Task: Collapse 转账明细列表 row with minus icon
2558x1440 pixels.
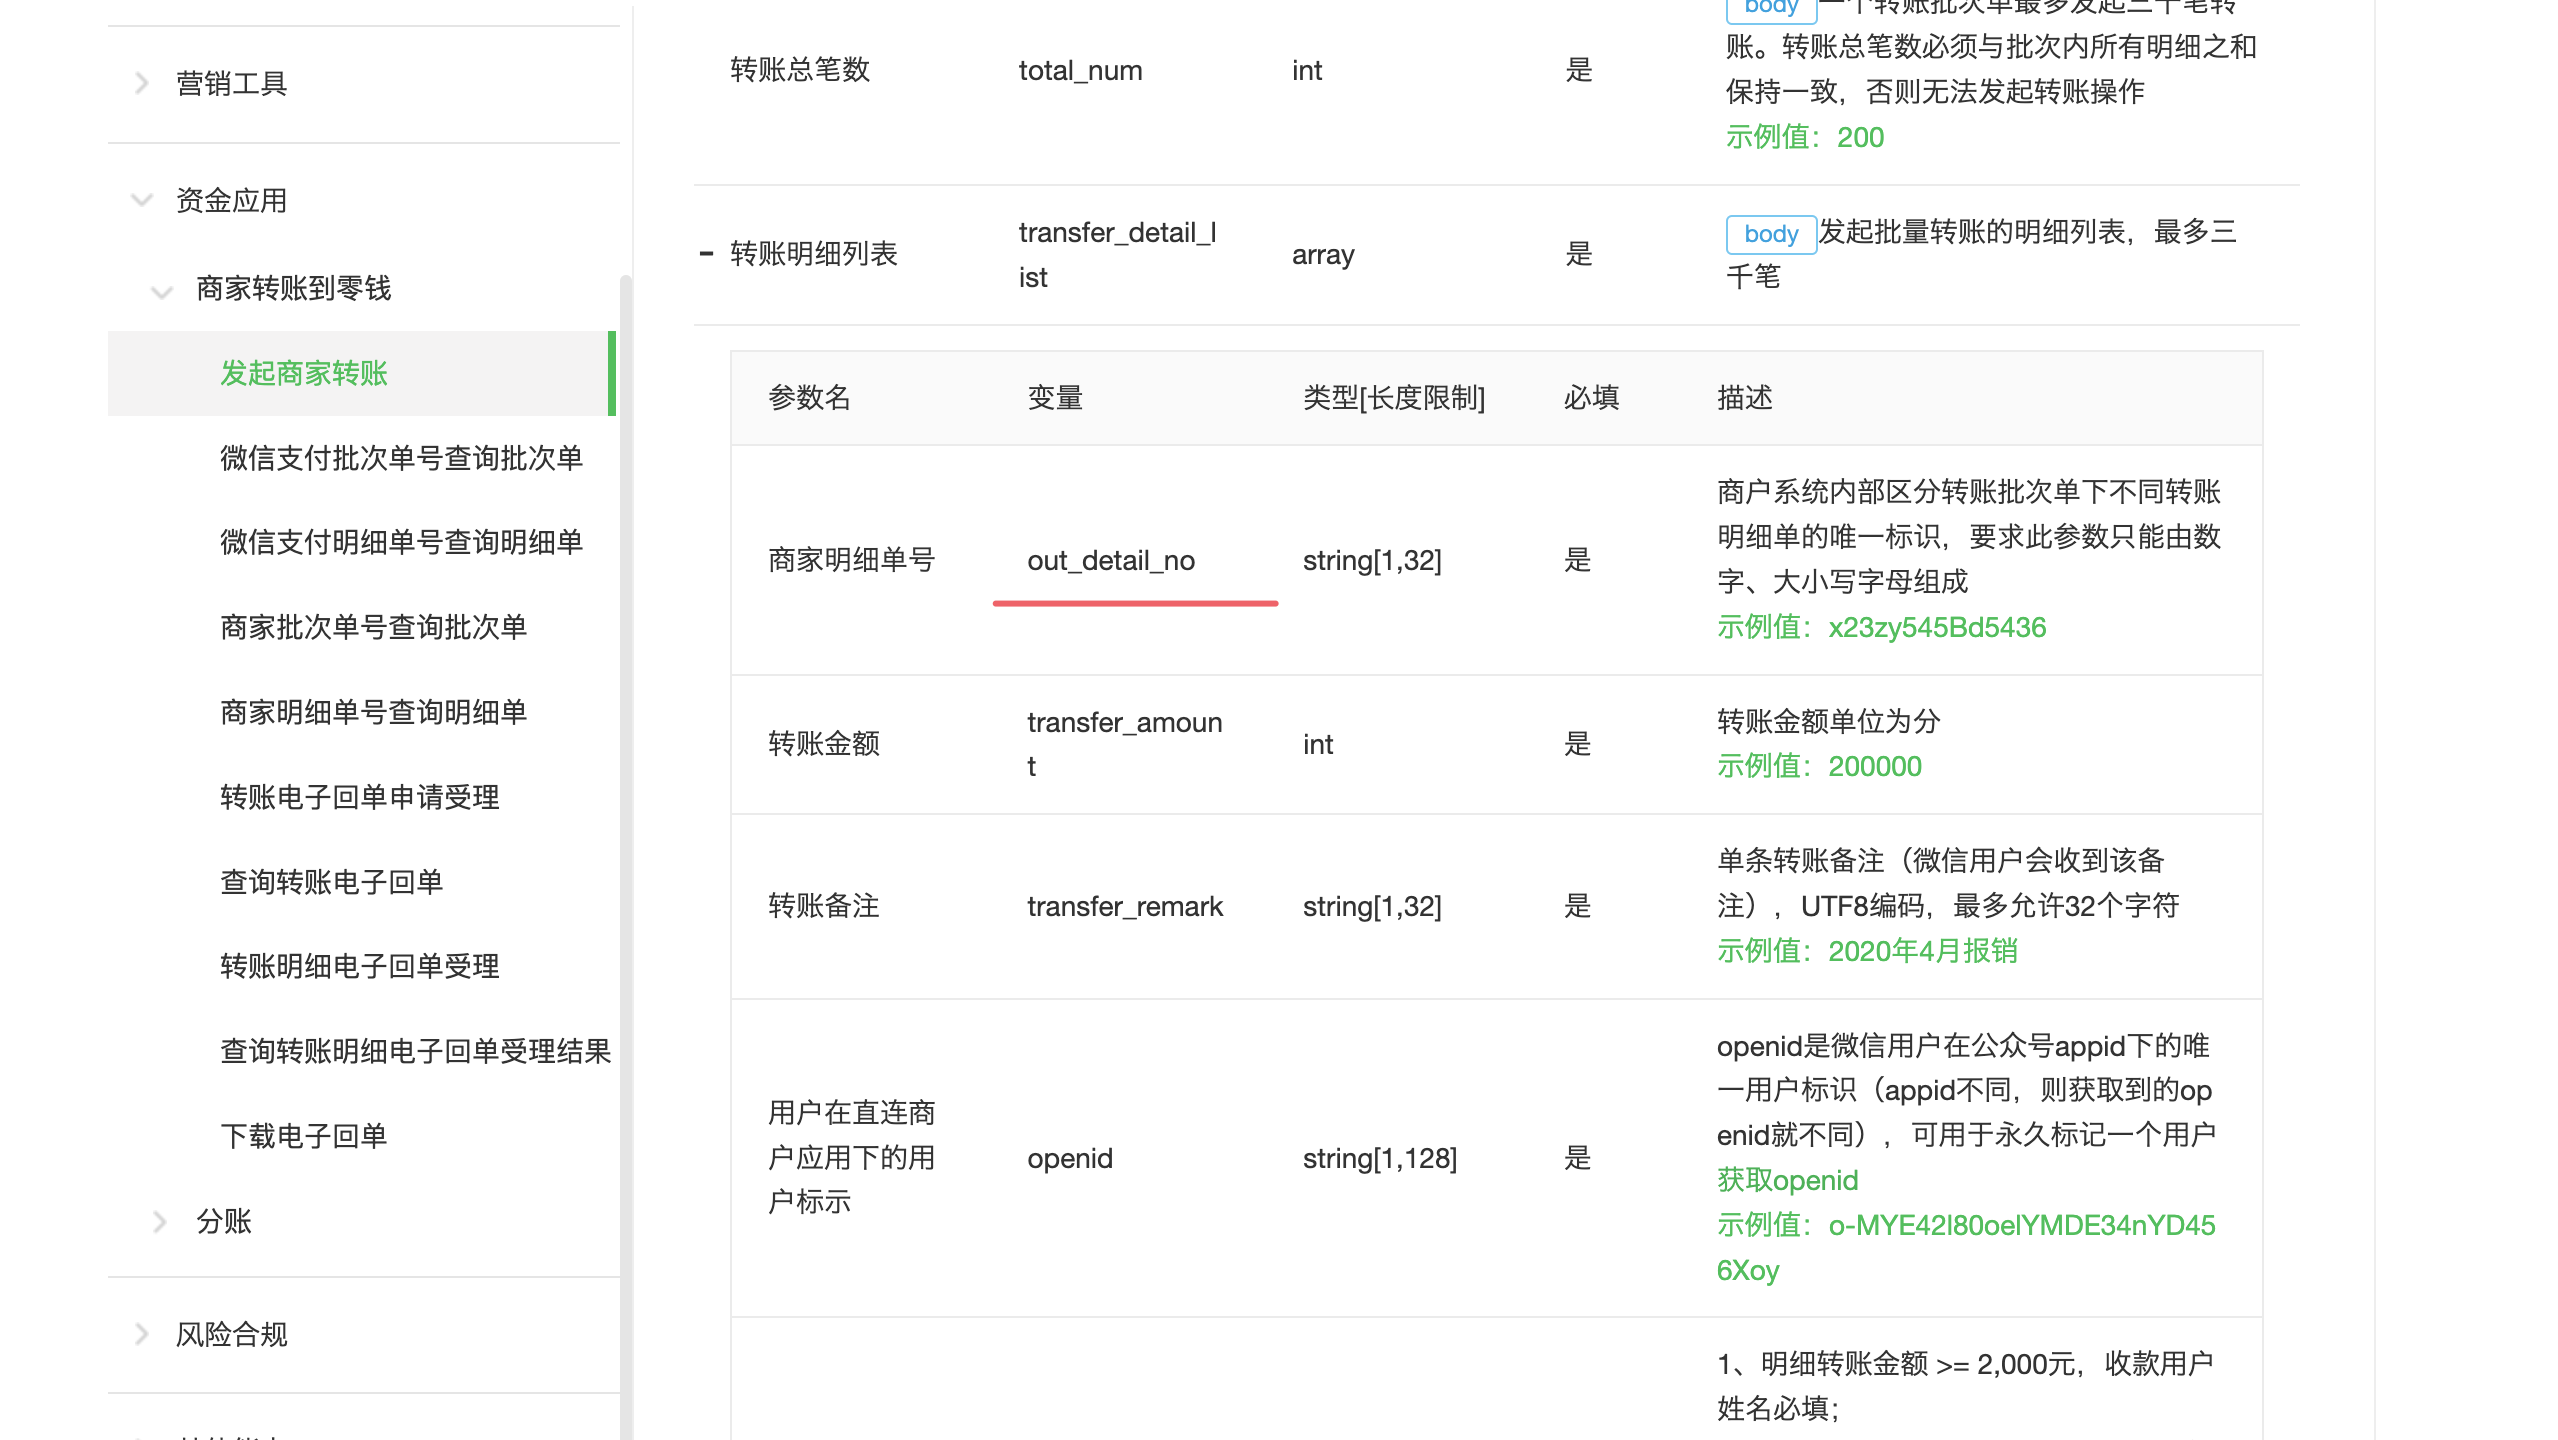Action: pos(706,254)
